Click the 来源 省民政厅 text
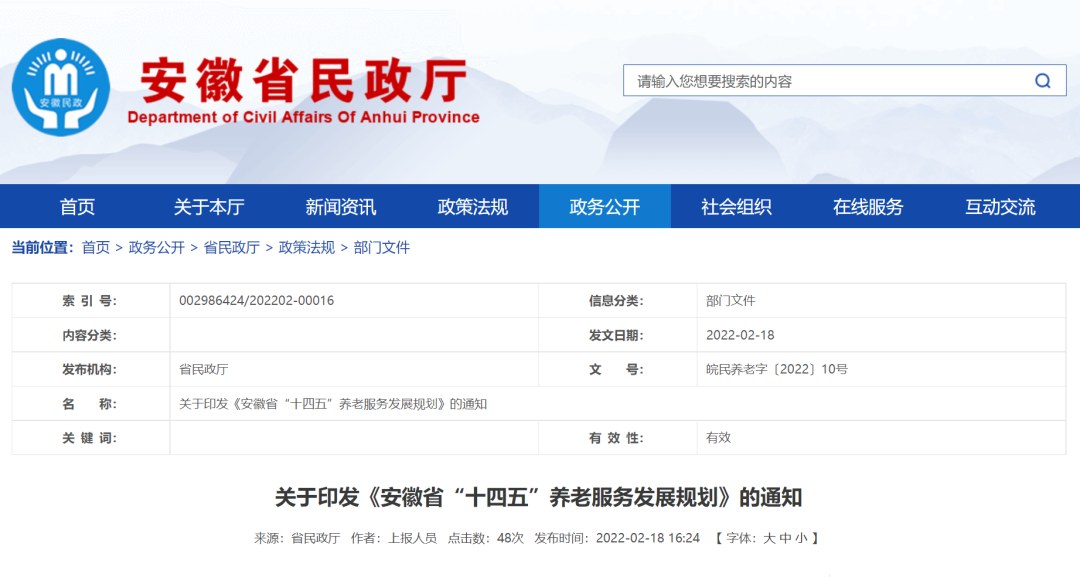The image size is (1080, 577). coord(297,538)
